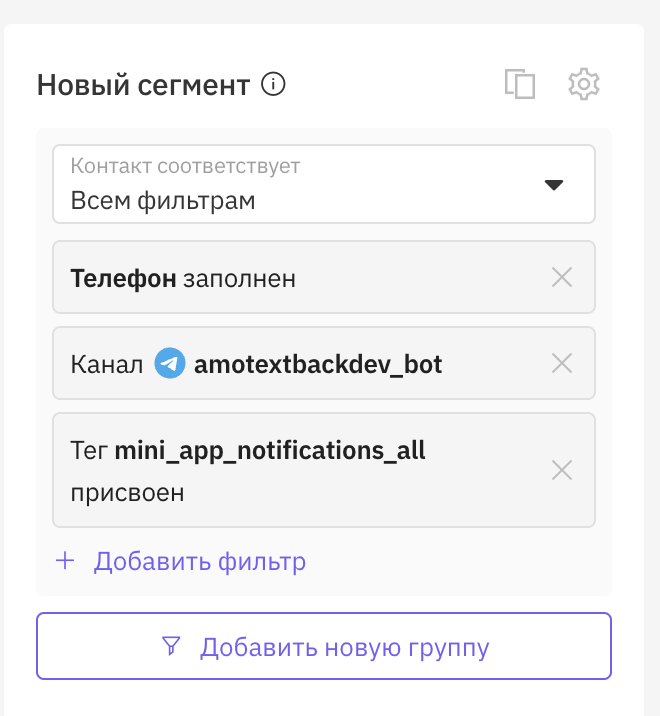Click the Контакт соответствует label
This screenshot has height=716, width=660.
185,166
